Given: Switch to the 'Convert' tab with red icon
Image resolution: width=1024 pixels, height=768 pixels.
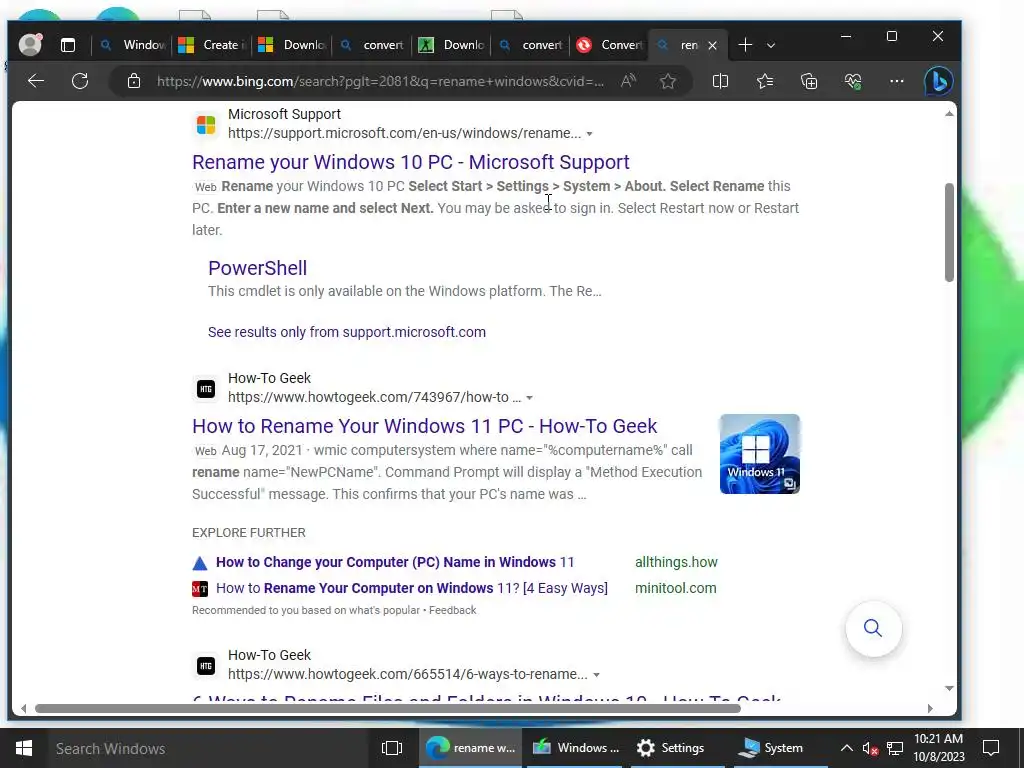Looking at the screenshot, I should [611, 45].
